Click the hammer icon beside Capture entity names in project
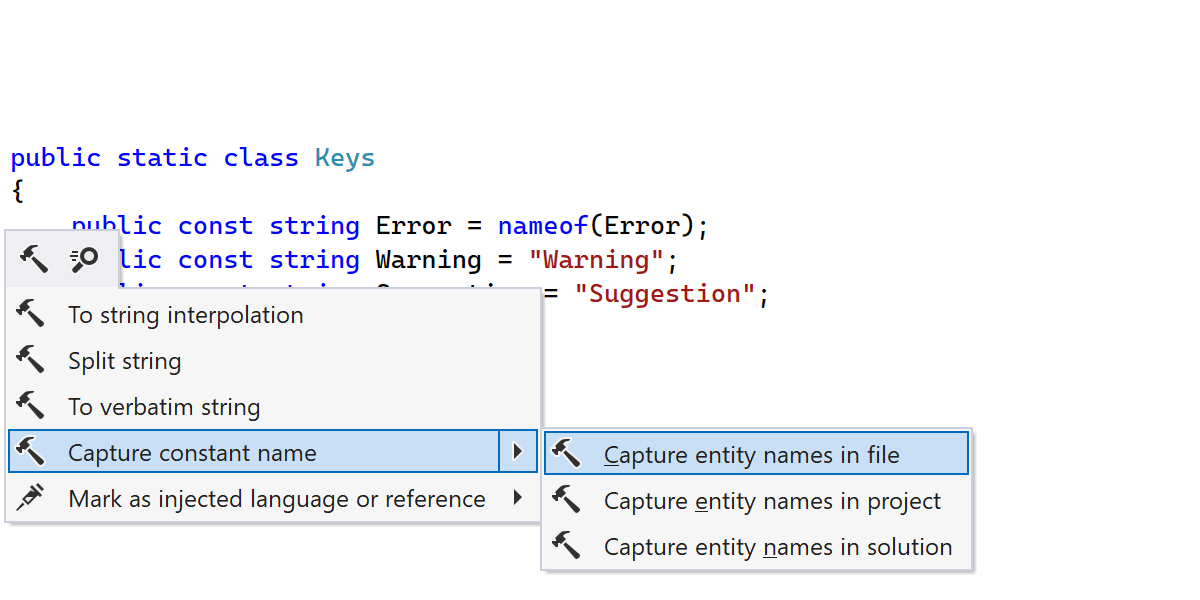1200x600 pixels. coord(567,501)
